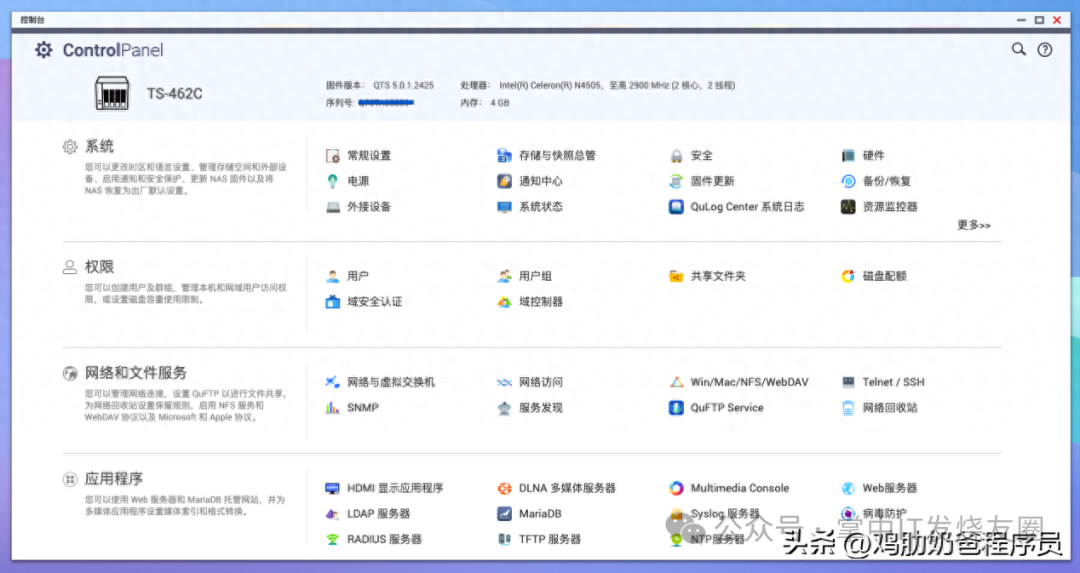Select the 权限 category heading
The width and height of the screenshot is (1080, 573).
(x=99, y=267)
